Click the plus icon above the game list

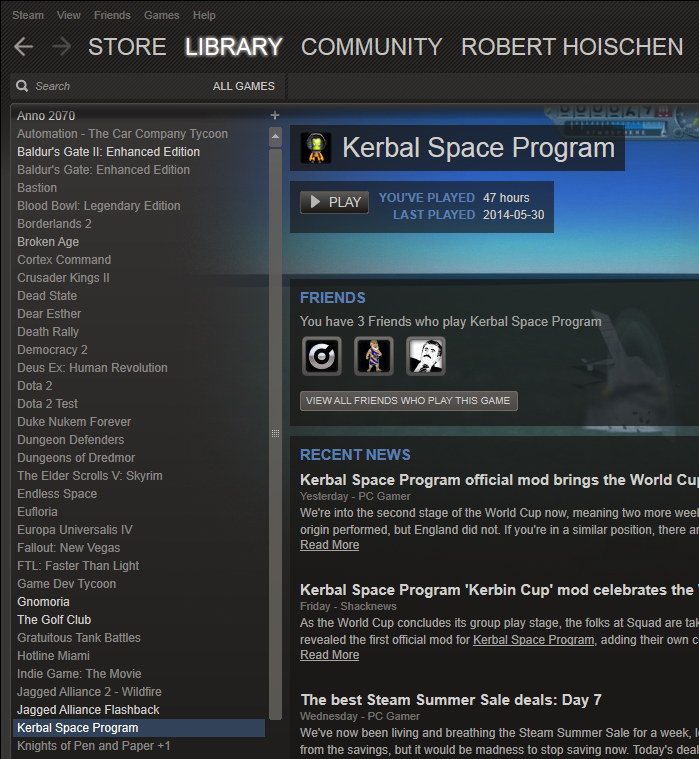click(x=275, y=115)
